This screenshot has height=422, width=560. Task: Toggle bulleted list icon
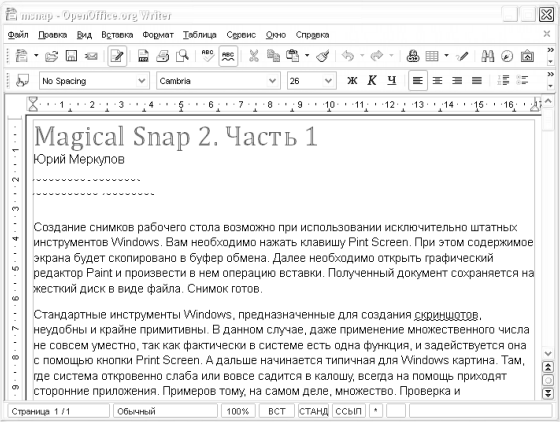(522, 81)
